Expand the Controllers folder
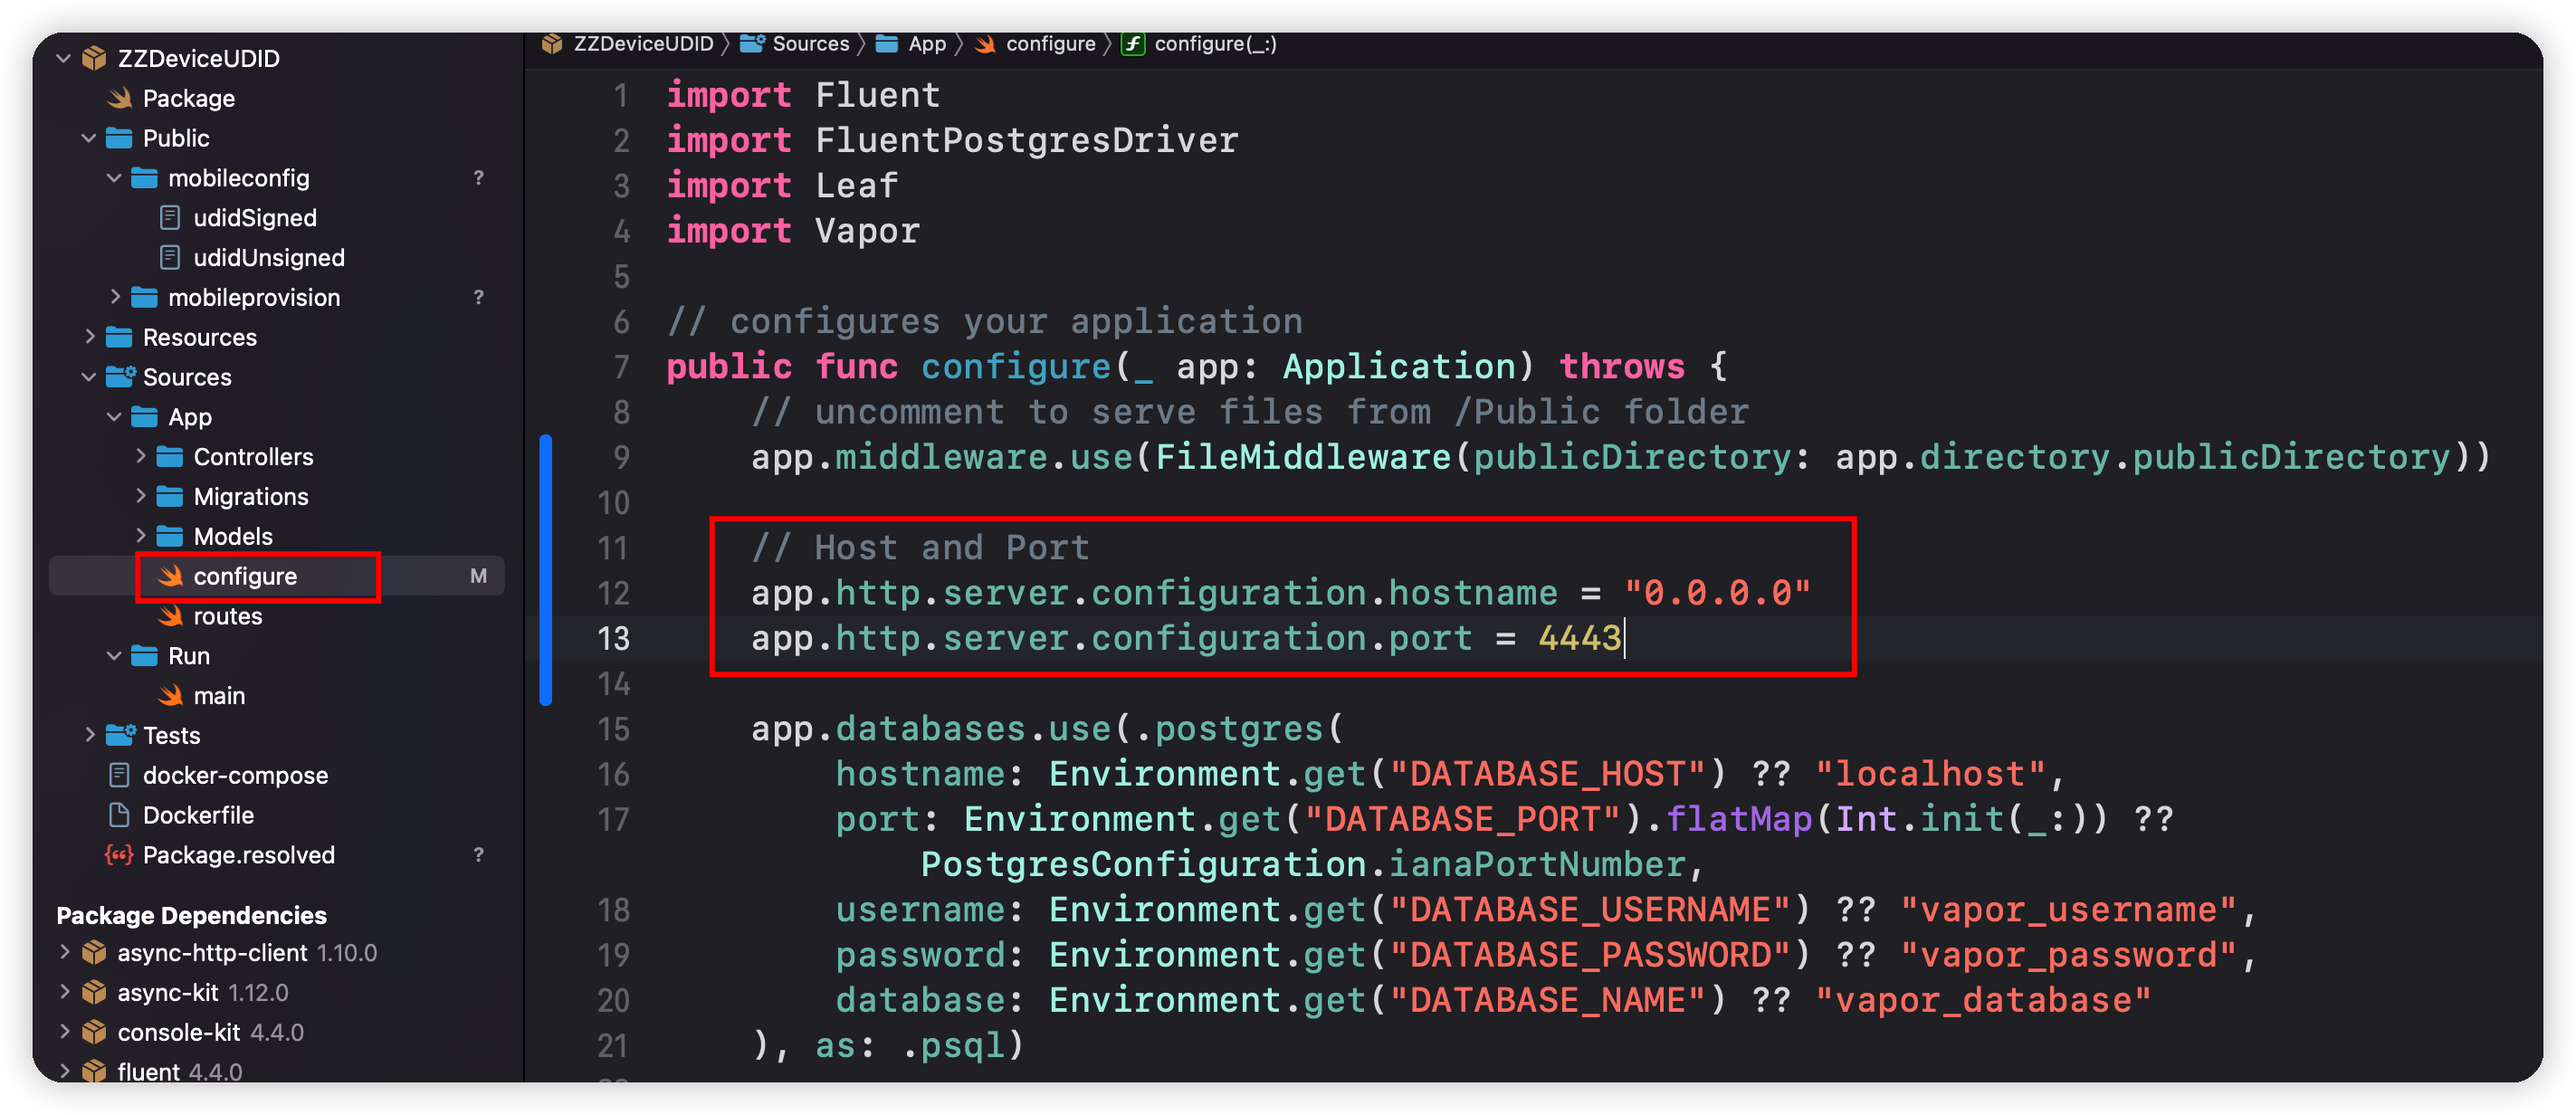Screen dimensions: 2576x1115 (x=140, y=457)
